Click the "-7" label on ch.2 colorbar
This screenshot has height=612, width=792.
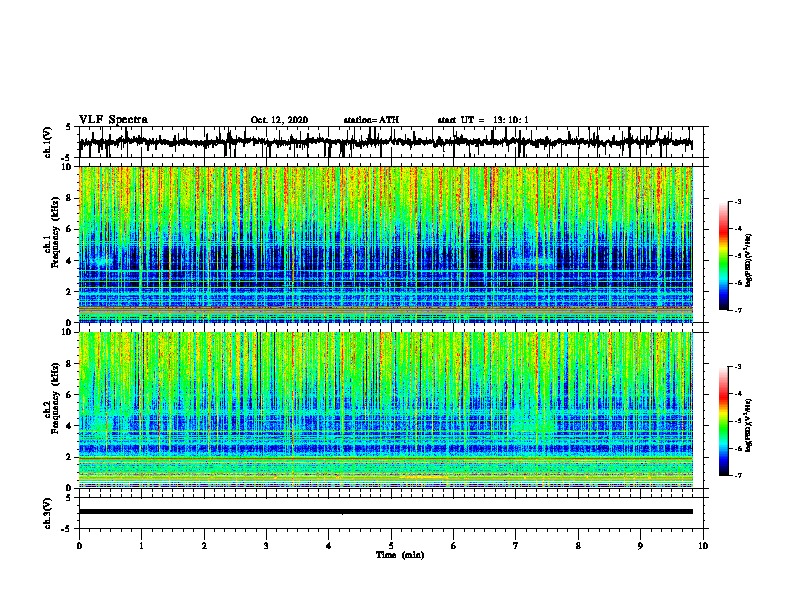tap(737, 475)
